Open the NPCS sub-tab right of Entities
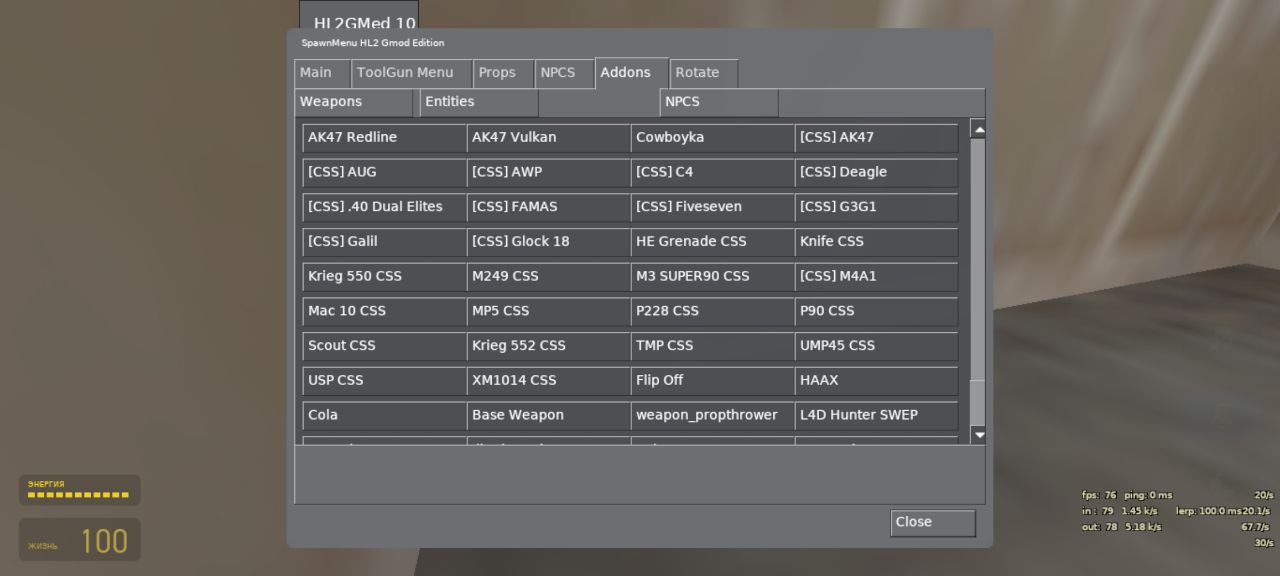Screen dimensions: 1280x576 tap(719, 102)
